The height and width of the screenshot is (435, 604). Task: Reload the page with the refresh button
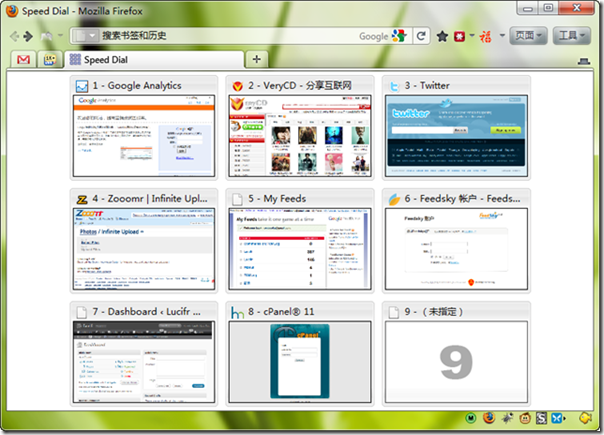tap(421, 36)
